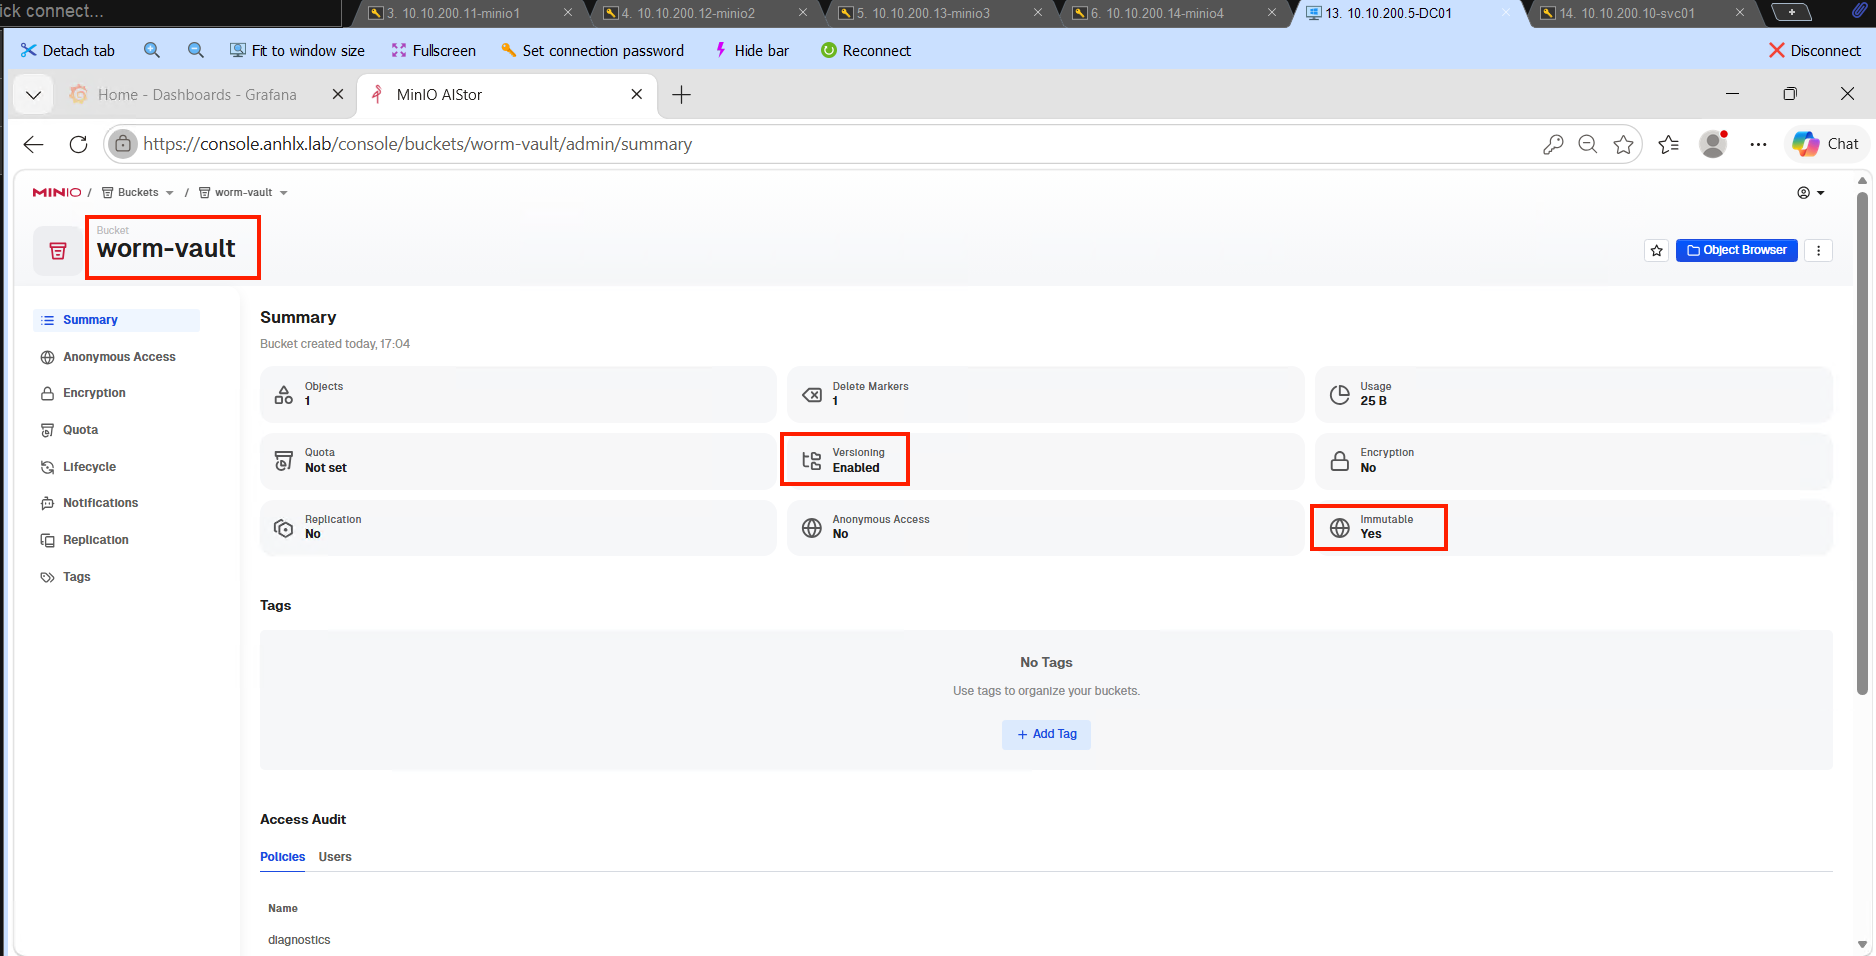Viewport: 1876px width, 956px height.
Task: Click the 'diagnostics' policy name
Action: tap(299, 940)
